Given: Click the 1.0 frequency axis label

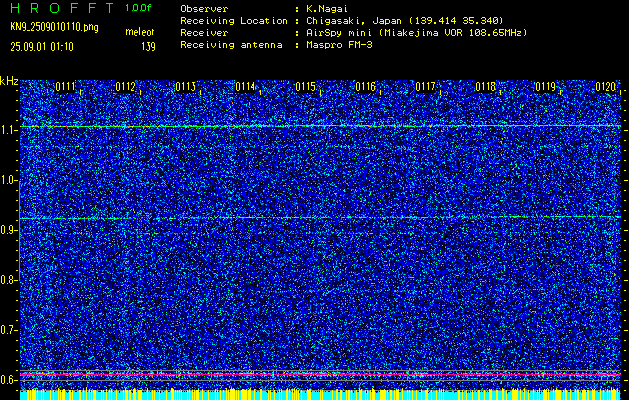Looking at the screenshot, I should (x=7, y=180).
